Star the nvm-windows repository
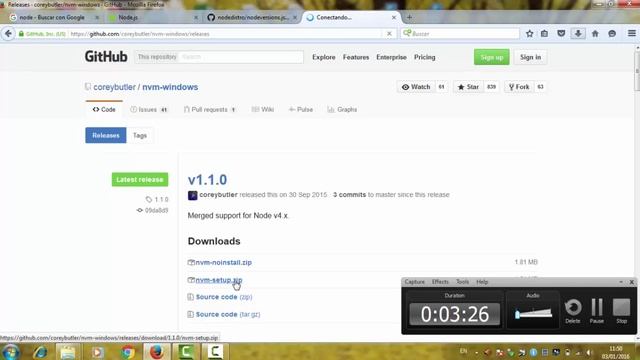This screenshot has width=640, height=360. 468,87
